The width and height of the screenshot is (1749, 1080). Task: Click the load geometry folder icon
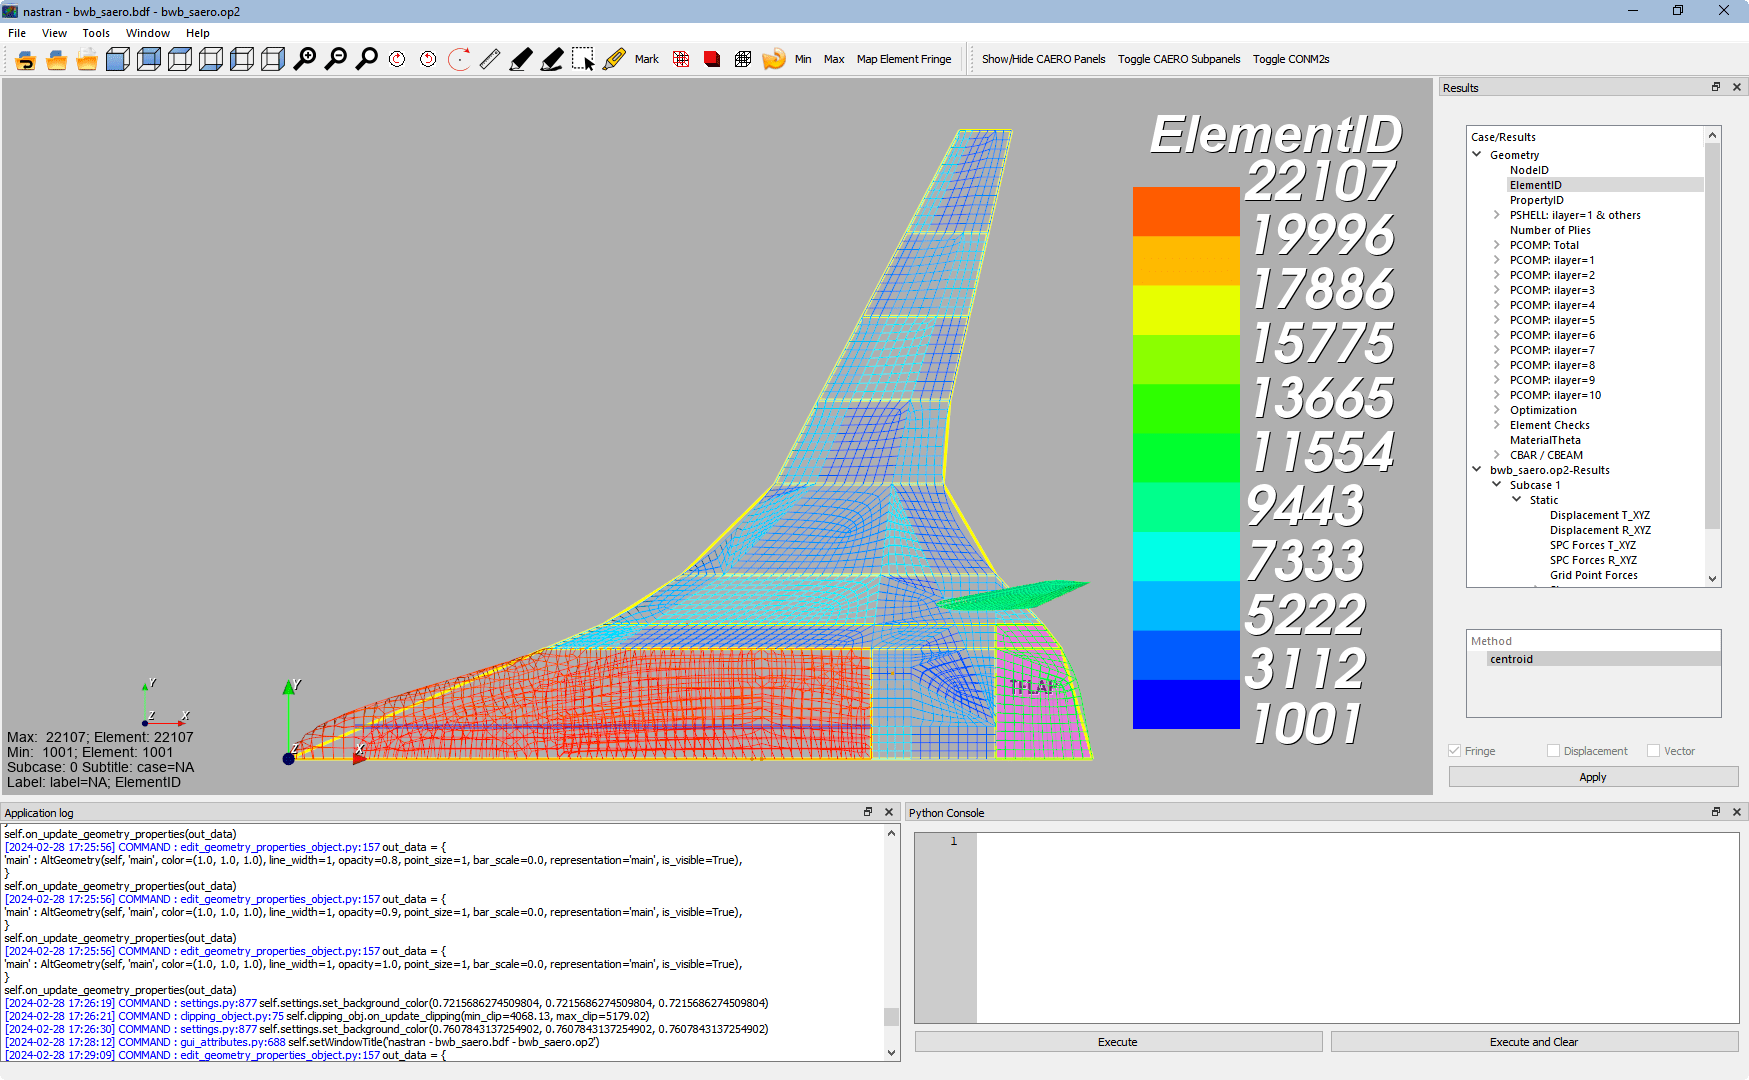57,59
